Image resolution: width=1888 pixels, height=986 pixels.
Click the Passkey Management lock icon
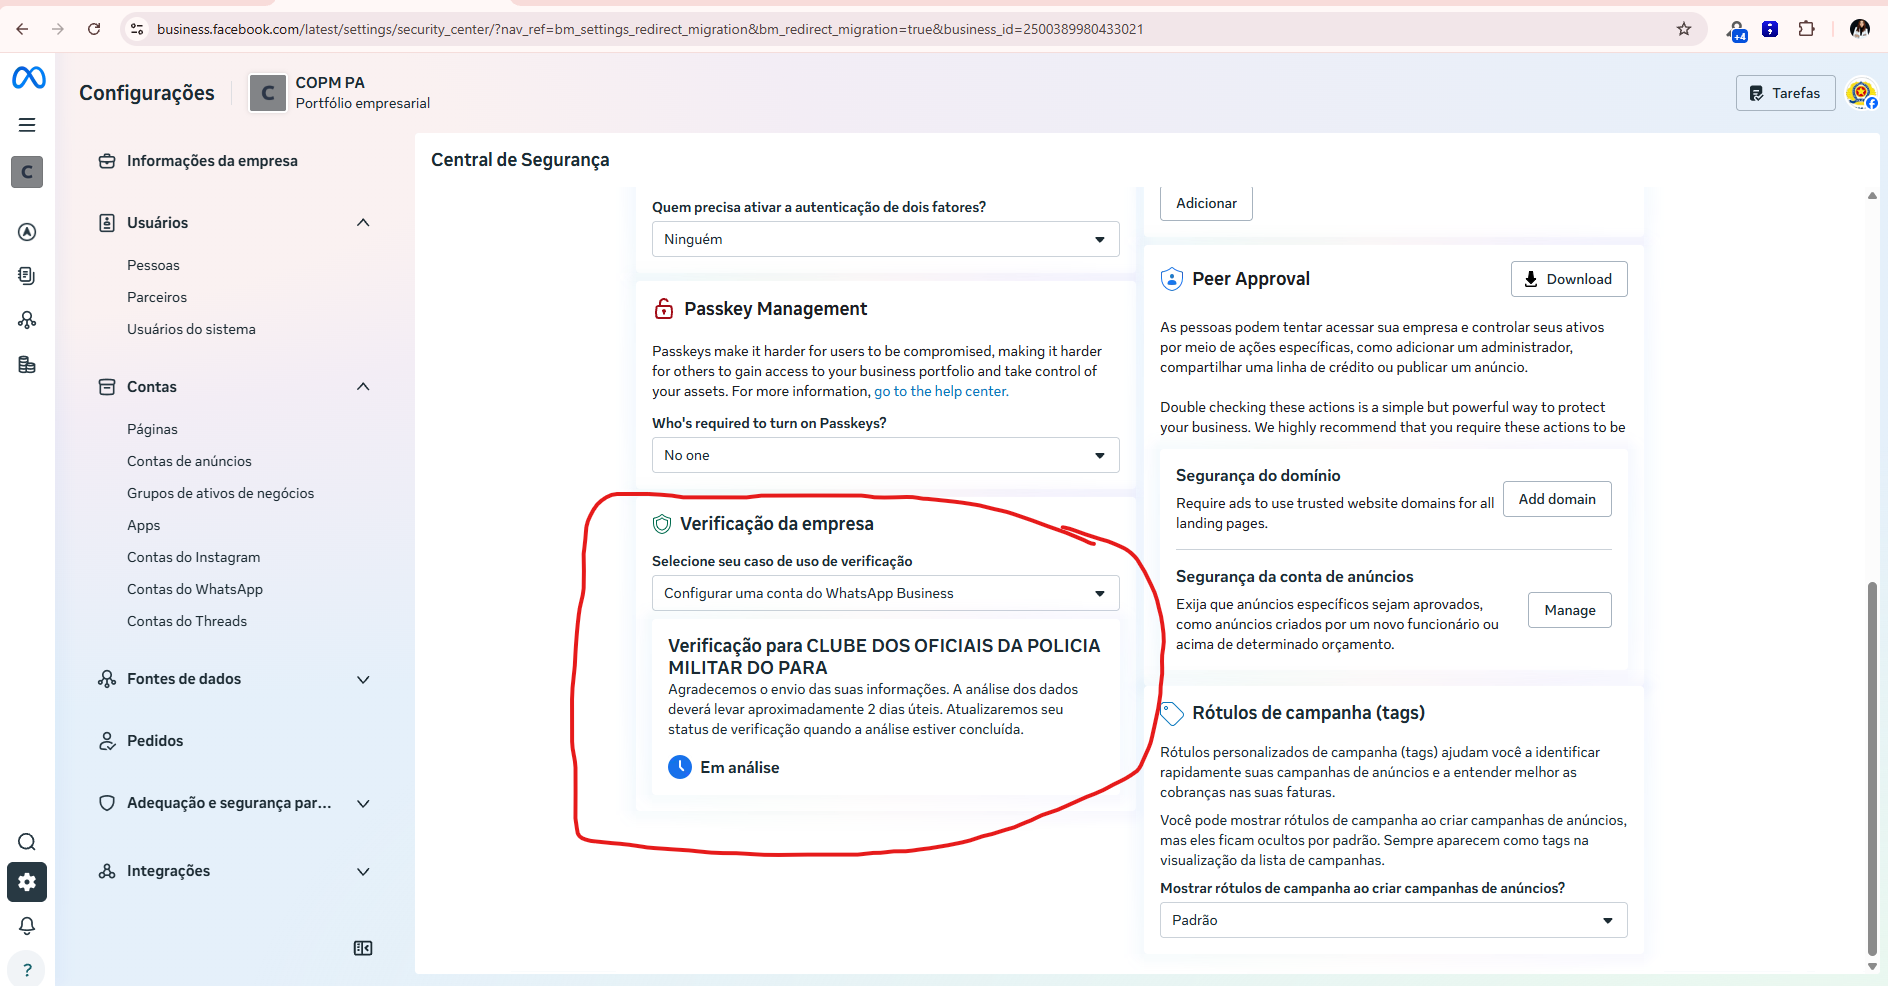[x=663, y=309]
